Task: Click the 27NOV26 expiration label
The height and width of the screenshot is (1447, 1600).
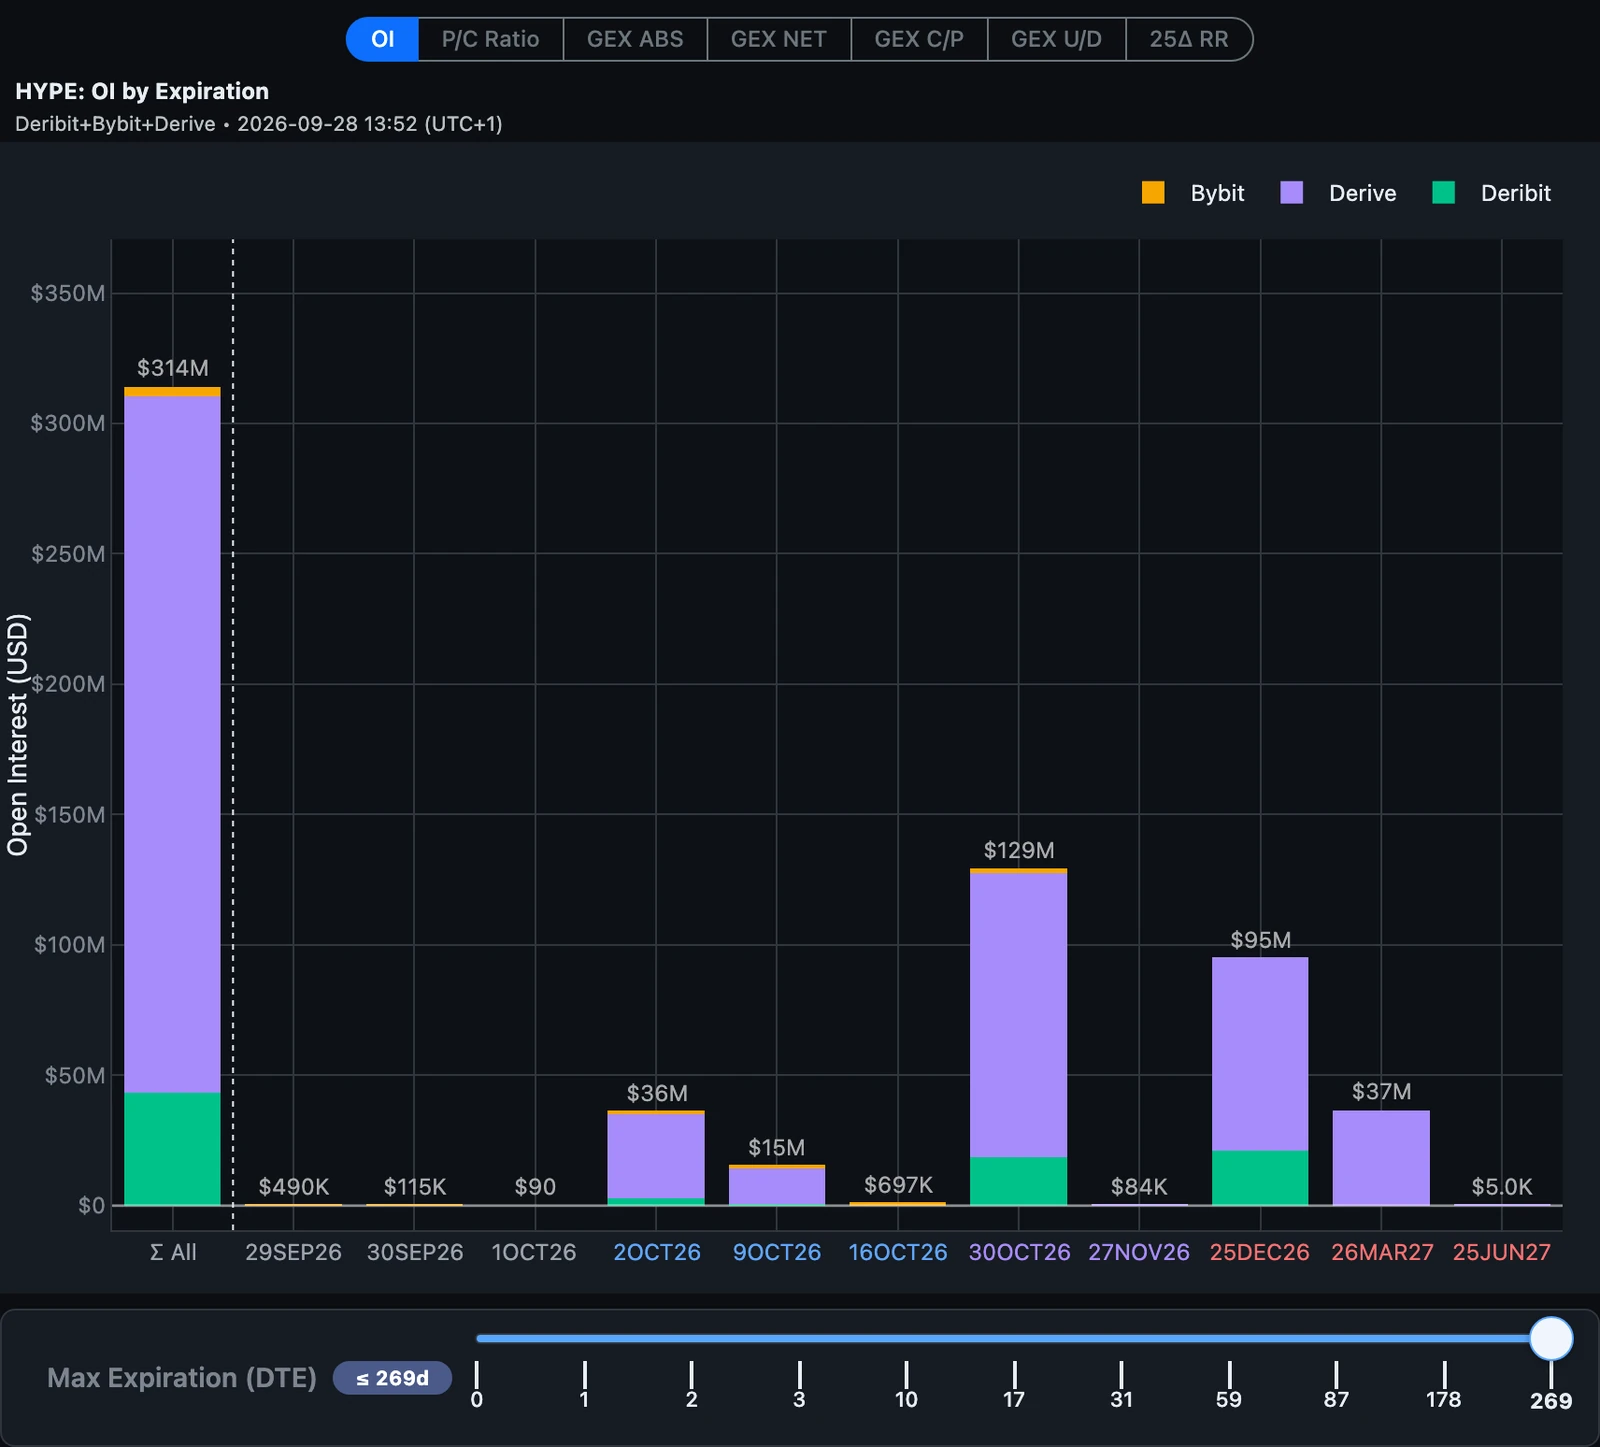Action: point(1139,1252)
